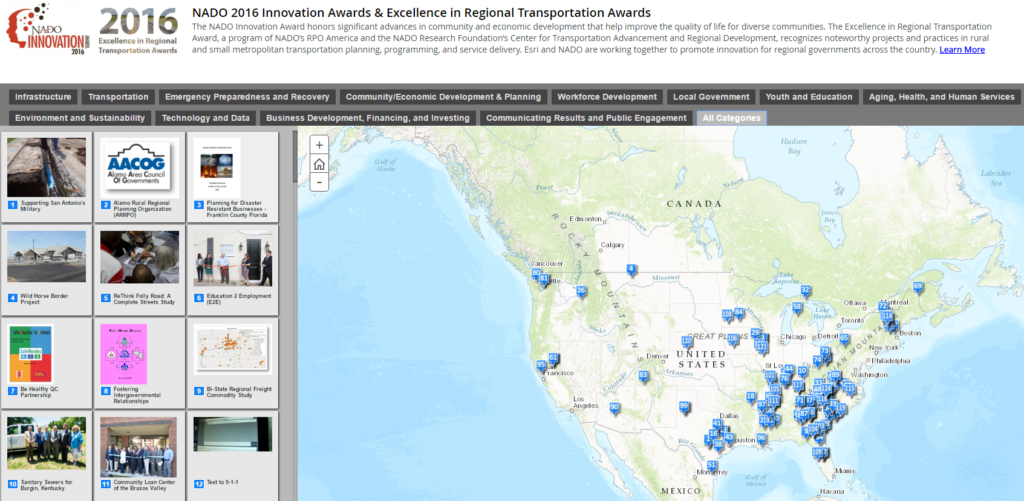The width and height of the screenshot is (1024, 501).
Task: Select map marker 90 near Los Angeles
Action: [614, 408]
